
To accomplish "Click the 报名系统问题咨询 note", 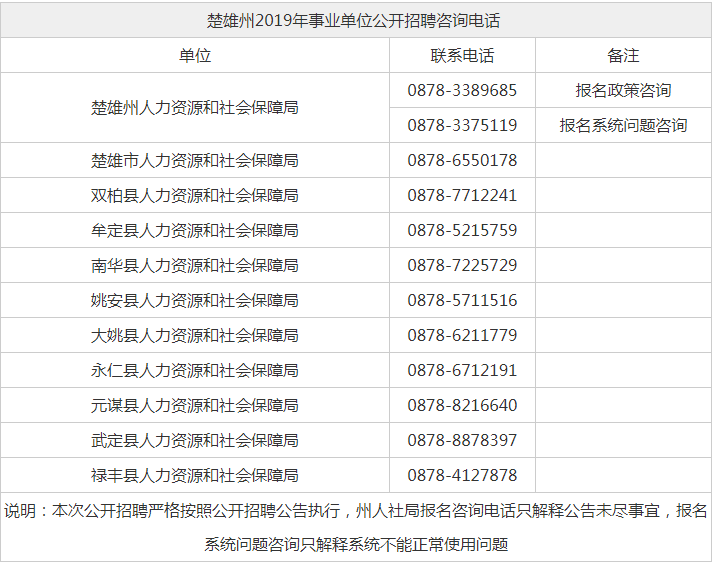I will tap(623, 125).
